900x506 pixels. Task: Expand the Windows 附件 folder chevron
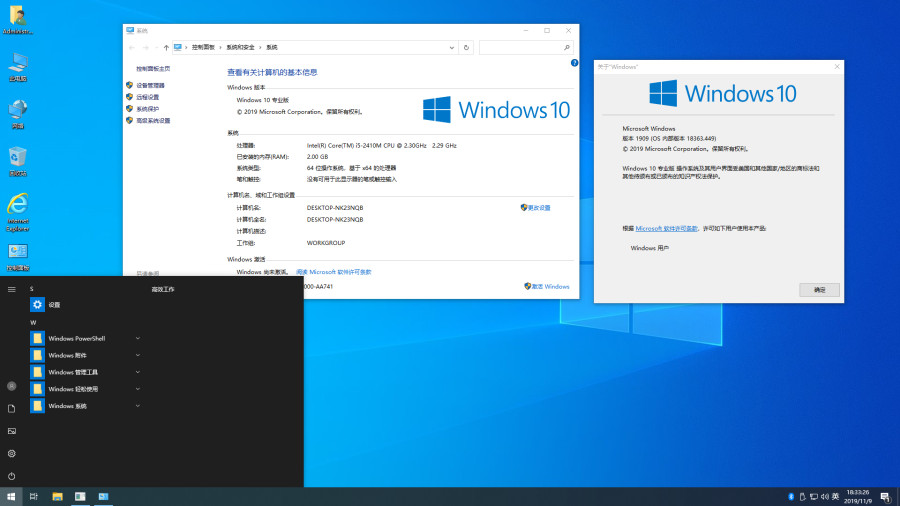point(138,355)
